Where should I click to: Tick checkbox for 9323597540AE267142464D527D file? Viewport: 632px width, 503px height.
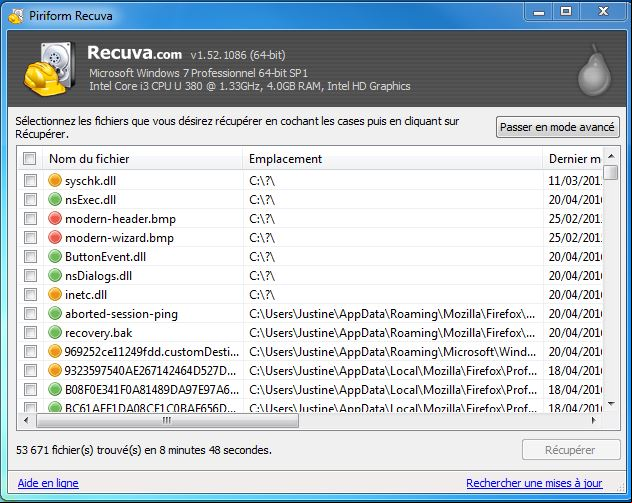tap(30, 370)
